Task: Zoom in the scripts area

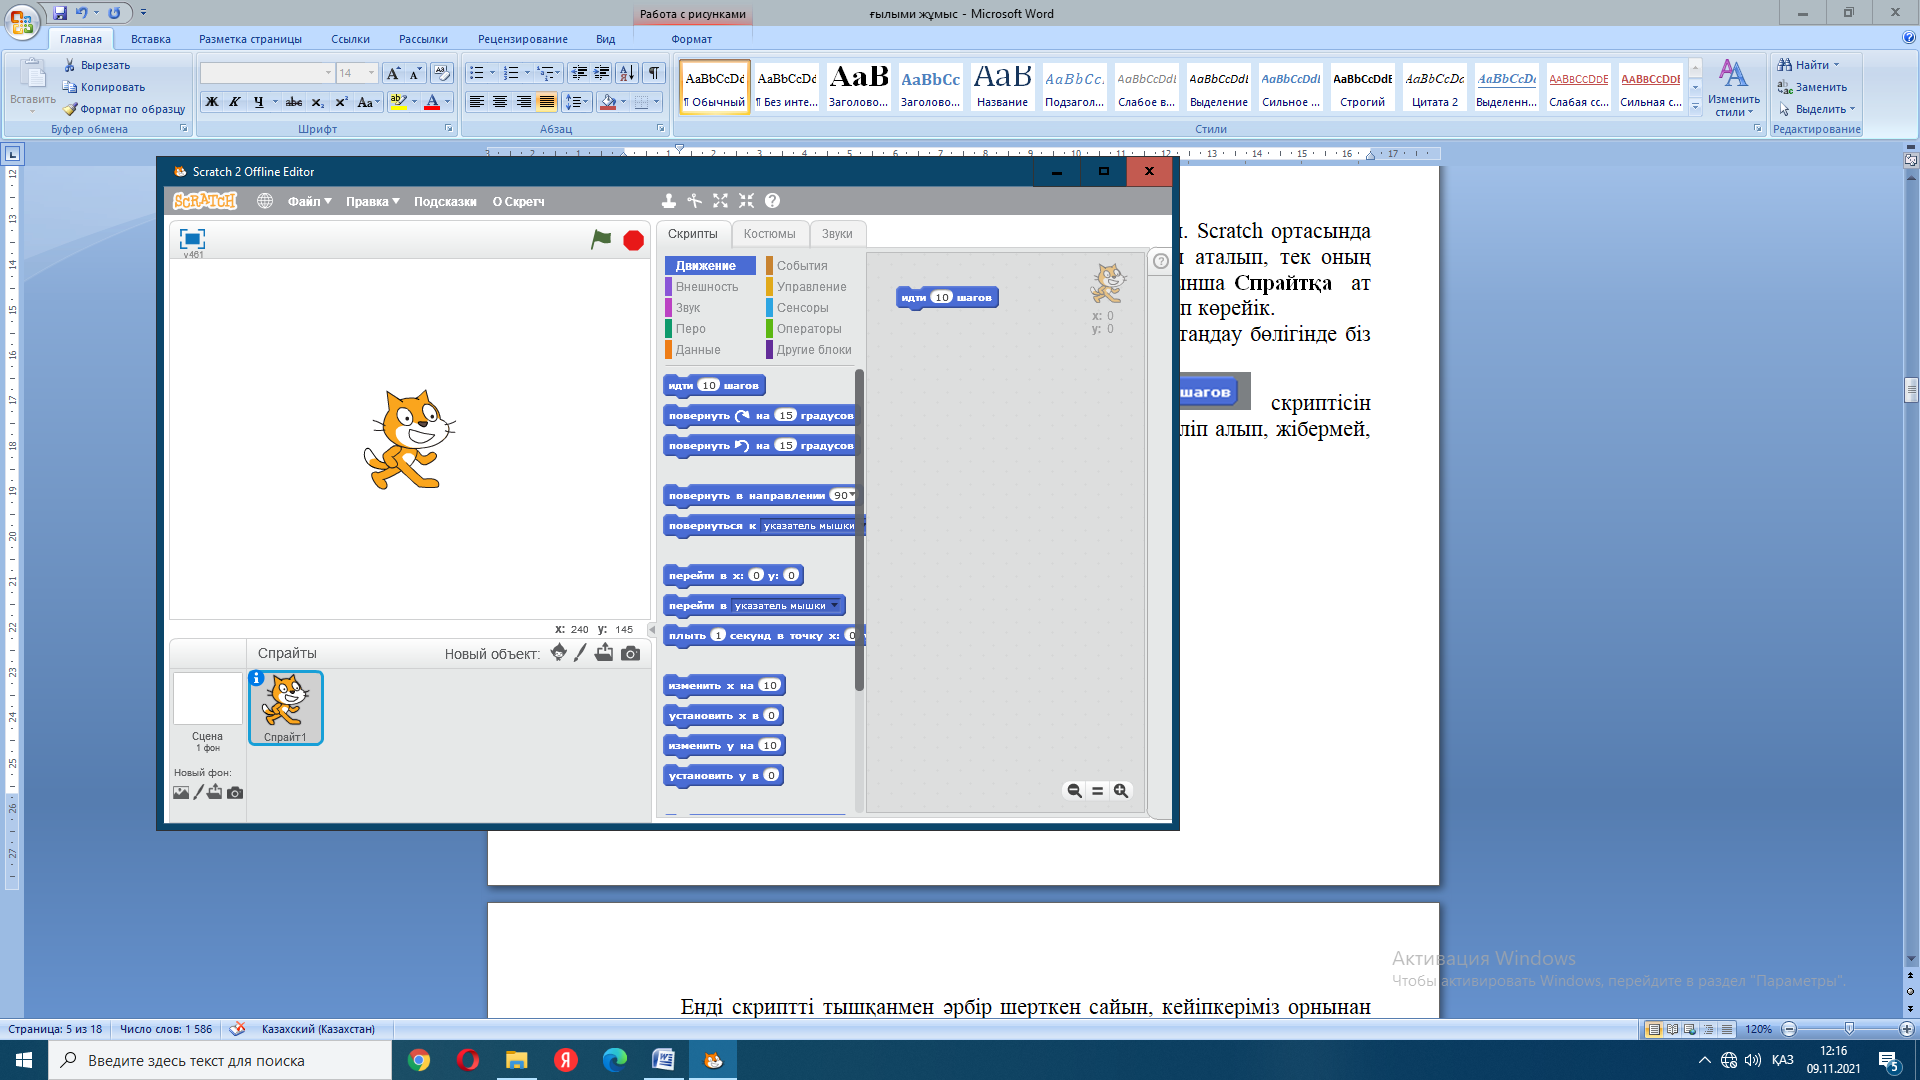Action: coord(1121,791)
